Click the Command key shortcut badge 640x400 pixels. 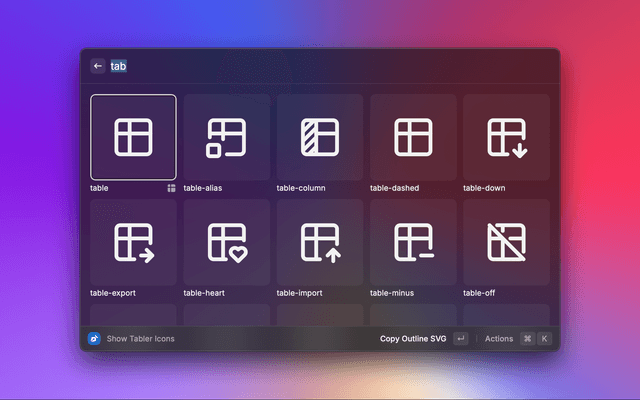pos(527,339)
